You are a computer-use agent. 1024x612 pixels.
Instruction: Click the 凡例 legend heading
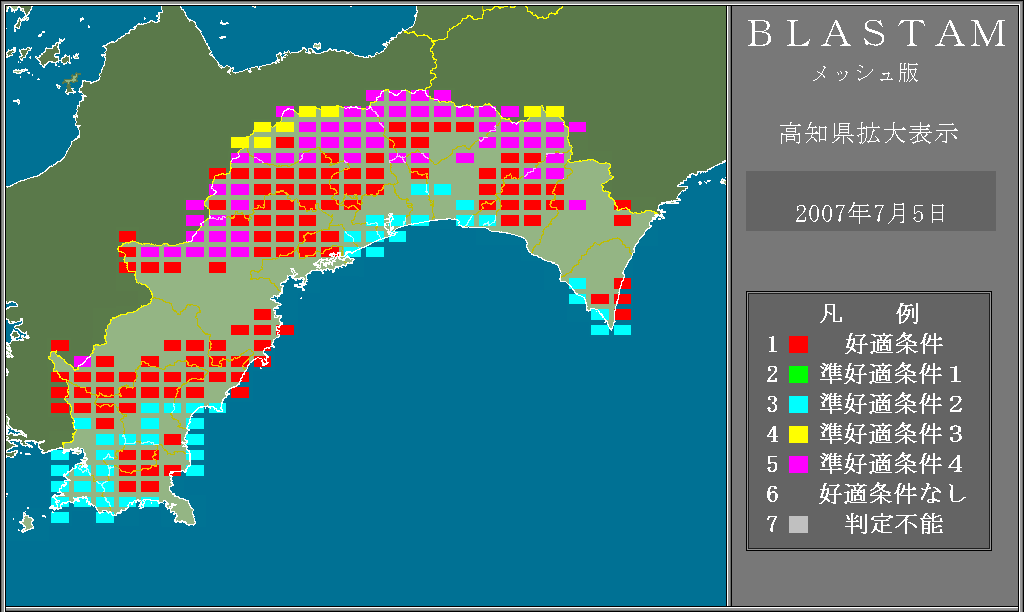pyautogui.click(x=869, y=314)
